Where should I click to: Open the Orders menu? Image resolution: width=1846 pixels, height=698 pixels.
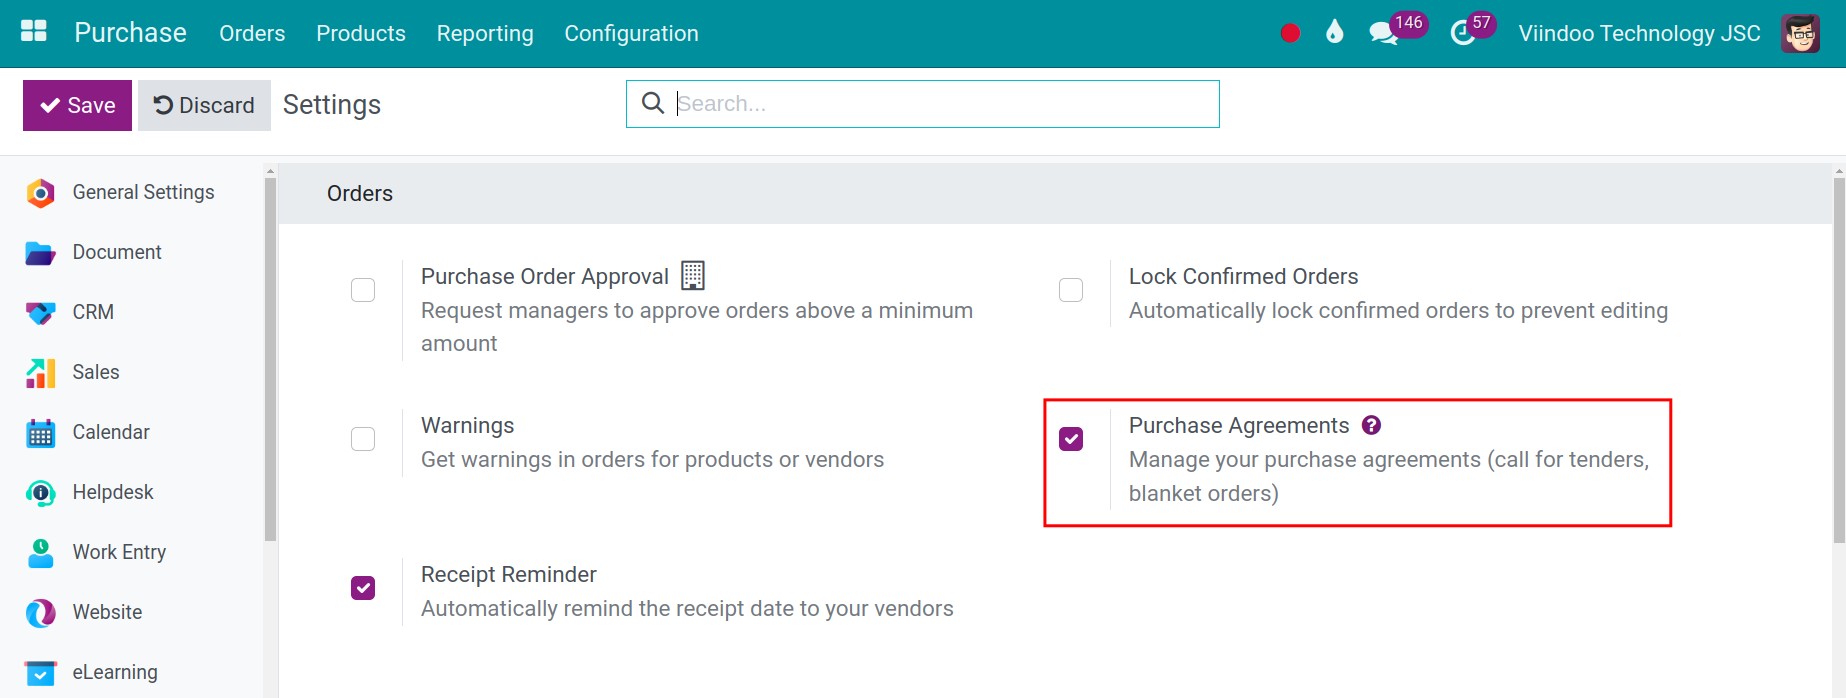pos(252,33)
